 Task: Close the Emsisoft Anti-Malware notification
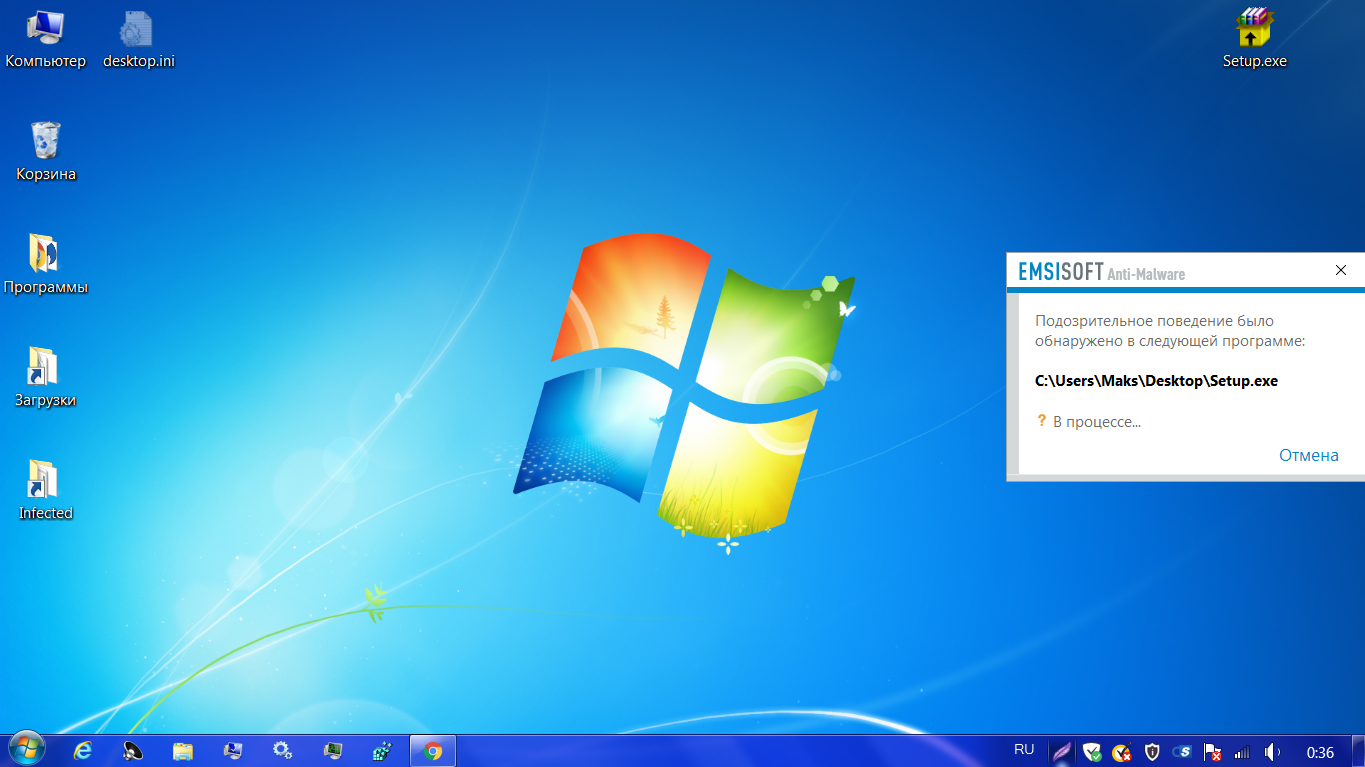(x=1341, y=270)
